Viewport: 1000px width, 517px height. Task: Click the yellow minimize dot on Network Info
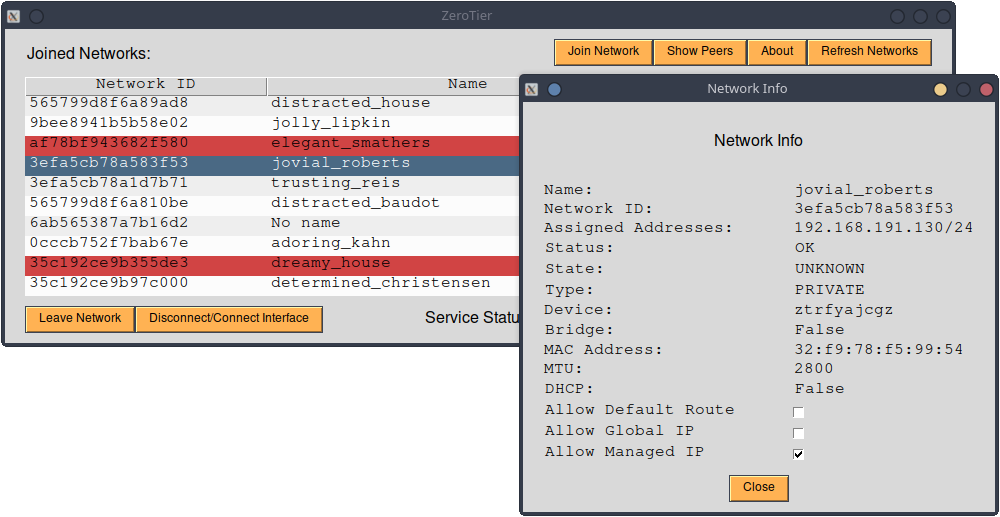click(x=940, y=89)
